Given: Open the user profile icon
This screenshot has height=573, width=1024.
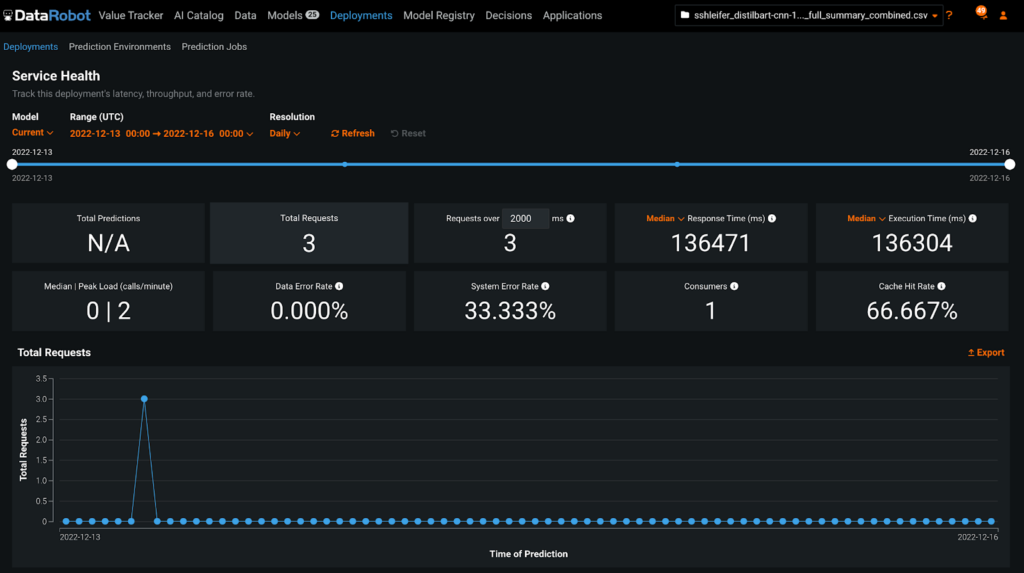Looking at the screenshot, I should click(x=1004, y=16).
